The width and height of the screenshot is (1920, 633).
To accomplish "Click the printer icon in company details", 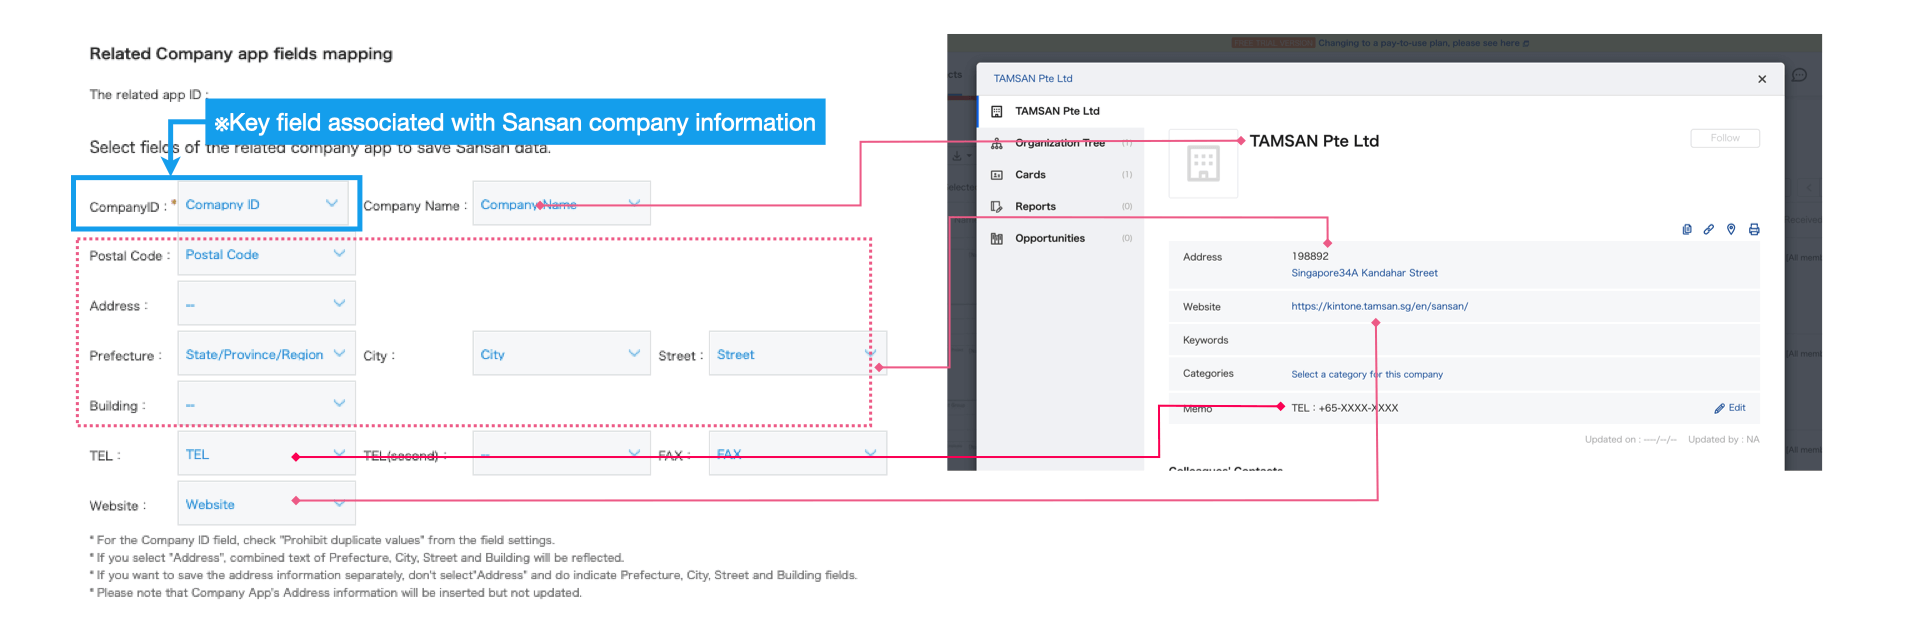I will pos(1754,229).
